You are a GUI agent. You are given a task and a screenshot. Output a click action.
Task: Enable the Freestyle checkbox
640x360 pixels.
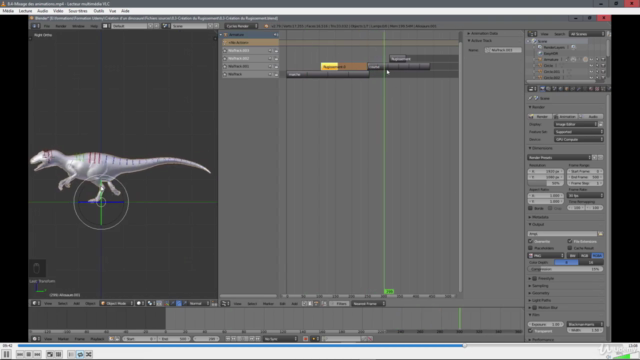pos(535,278)
